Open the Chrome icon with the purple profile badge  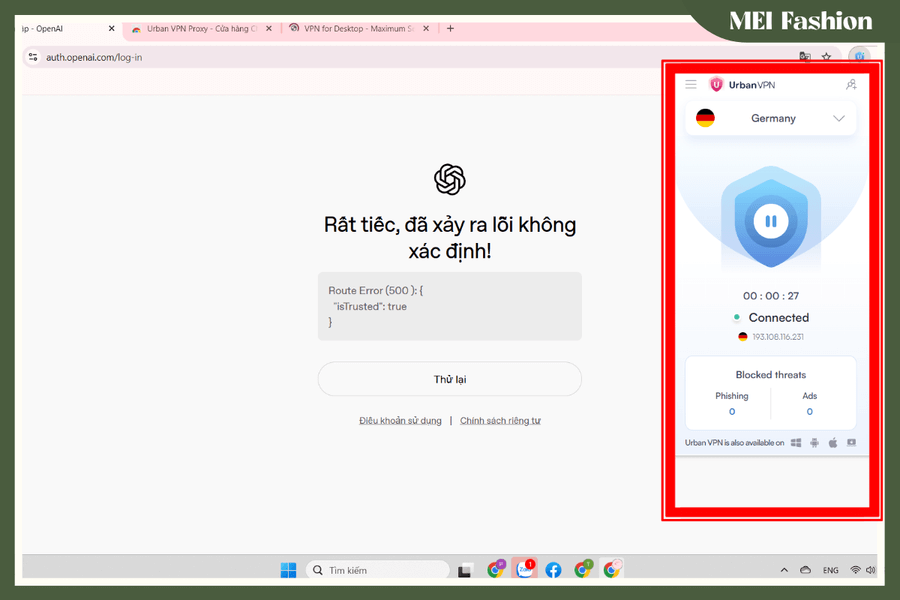point(496,569)
